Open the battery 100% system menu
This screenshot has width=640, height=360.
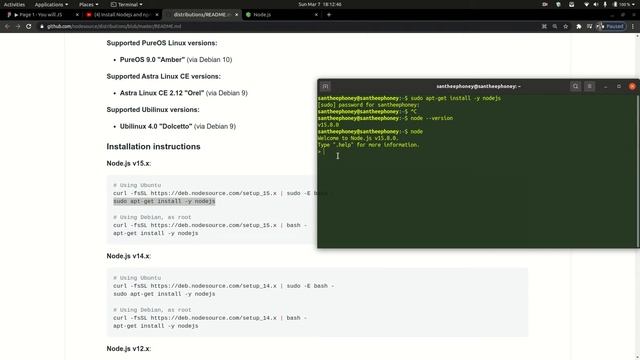[x=624, y=4]
